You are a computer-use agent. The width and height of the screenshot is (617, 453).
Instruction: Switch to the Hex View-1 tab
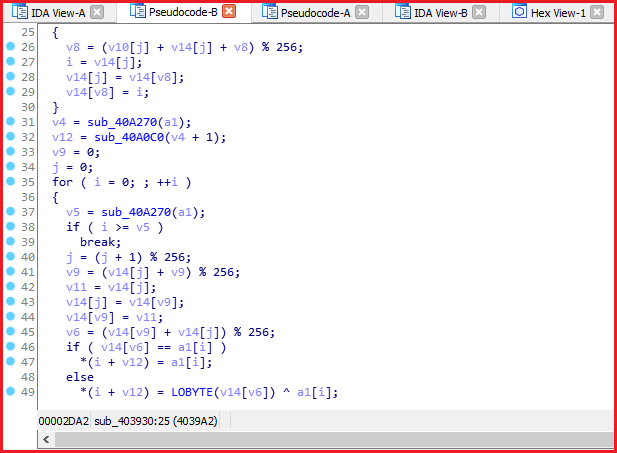(558, 13)
